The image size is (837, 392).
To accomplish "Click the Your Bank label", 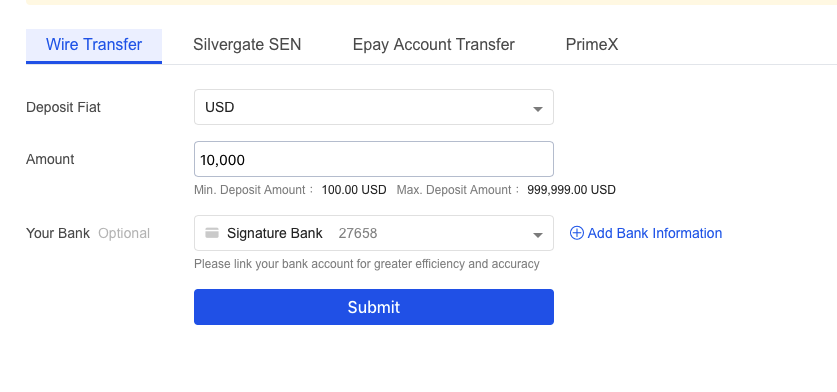I will click(58, 233).
